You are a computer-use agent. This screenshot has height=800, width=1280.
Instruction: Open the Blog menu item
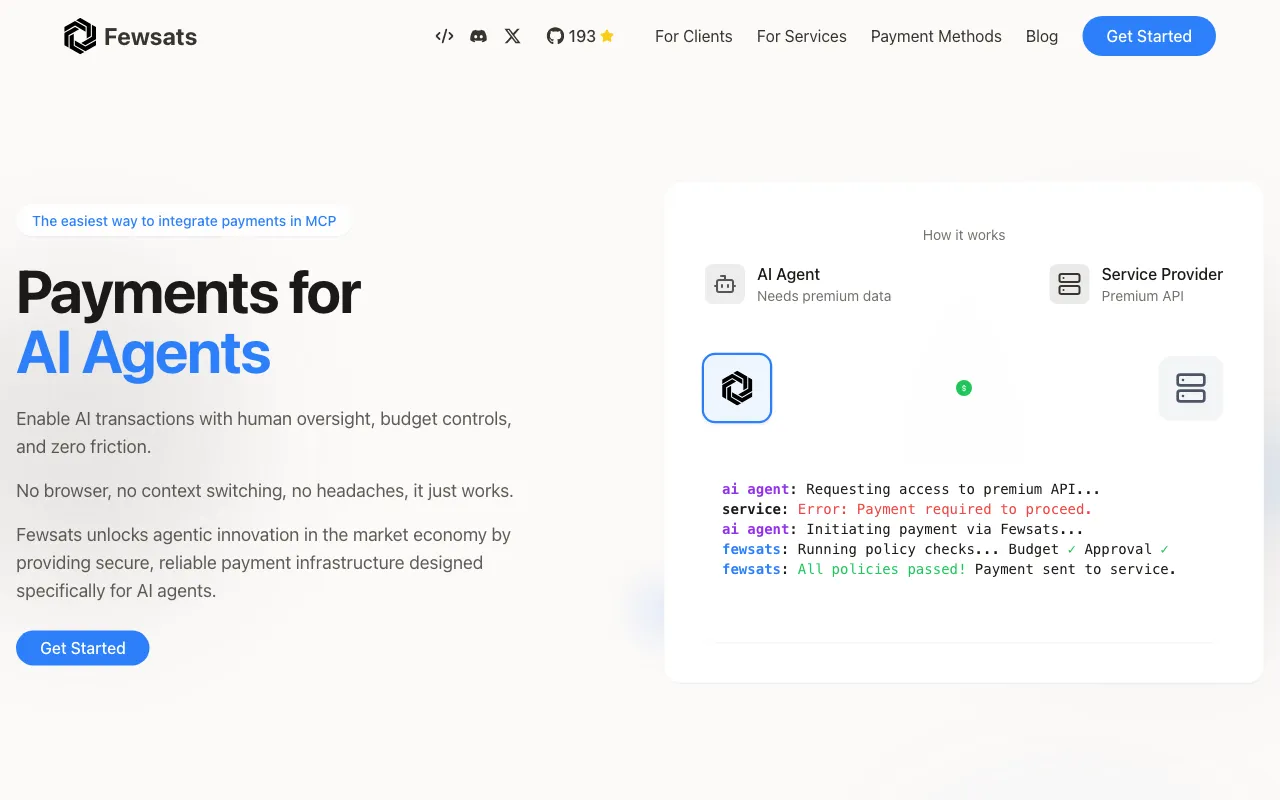[1042, 36]
